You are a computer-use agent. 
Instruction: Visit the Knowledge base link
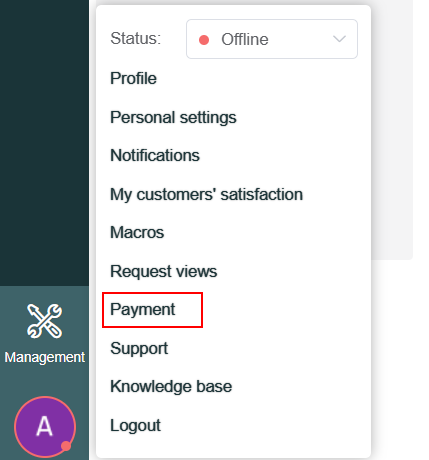tap(171, 387)
